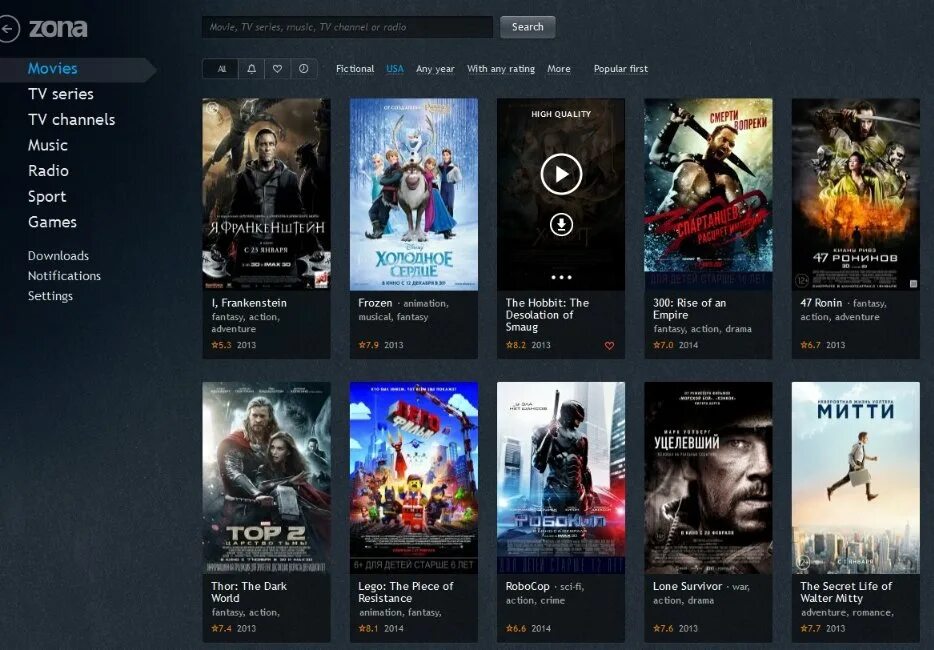View Notifications in the sidebar
Screen dimensions: 934x650
click(64, 276)
